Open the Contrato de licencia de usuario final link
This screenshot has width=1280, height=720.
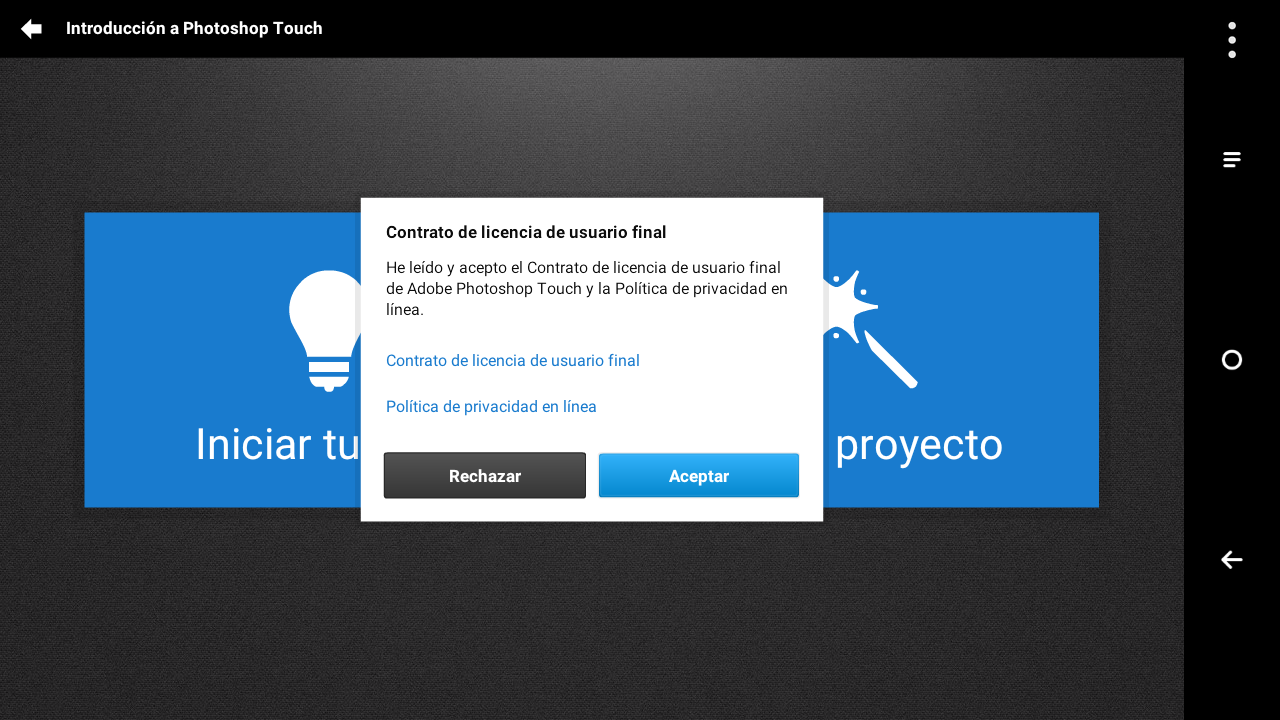tap(513, 361)
